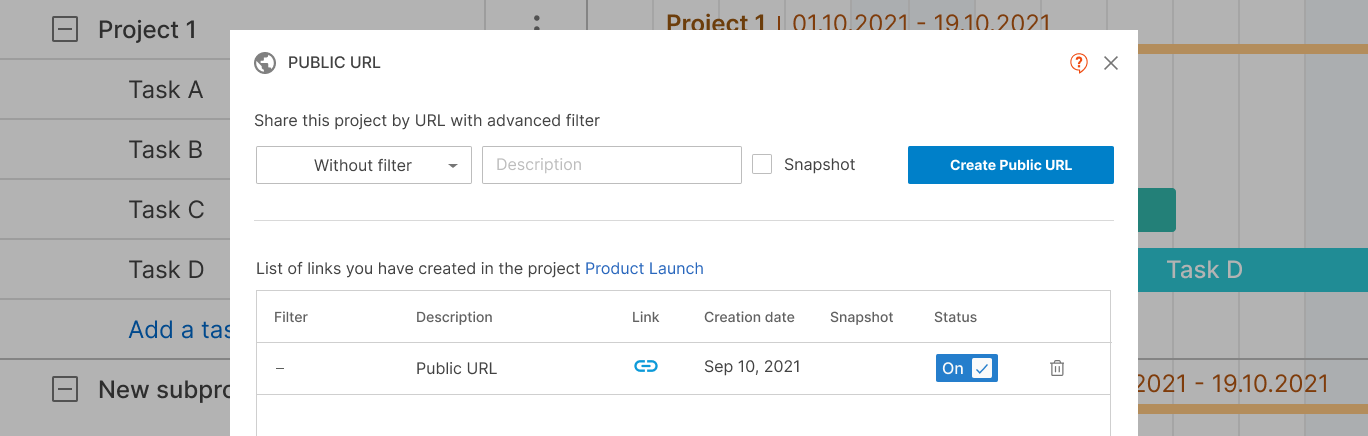
Task: Open the Product Launch project link
Action: [x=644, y=269]
